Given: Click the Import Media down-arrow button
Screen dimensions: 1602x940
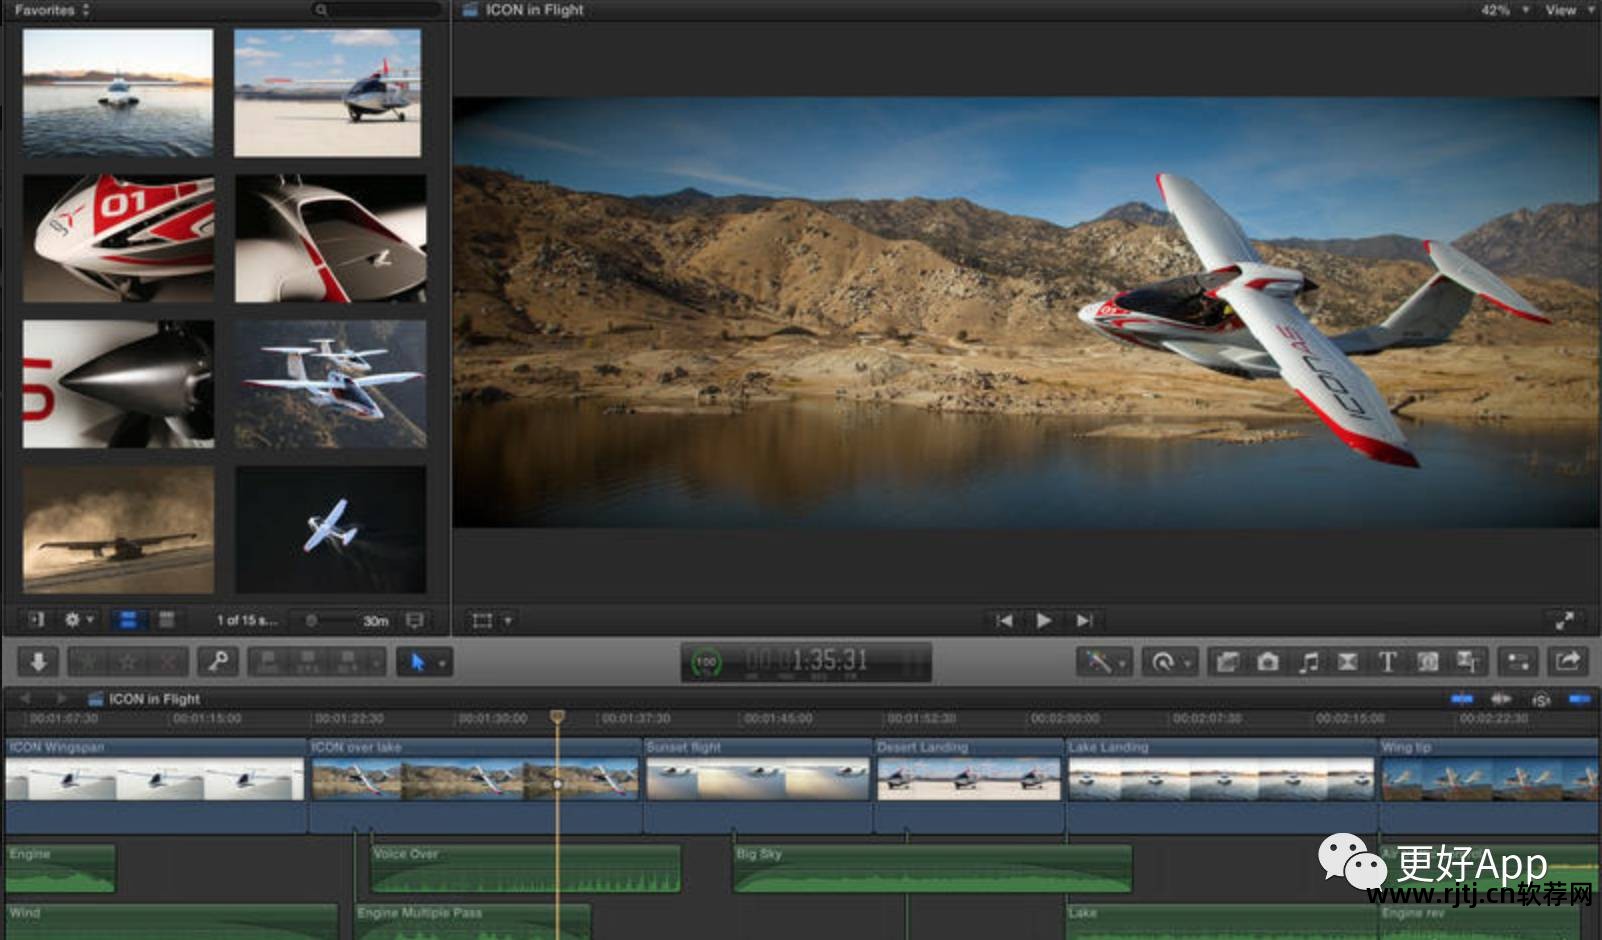Looking at the screenshot, I should click(x=39, y=661).
